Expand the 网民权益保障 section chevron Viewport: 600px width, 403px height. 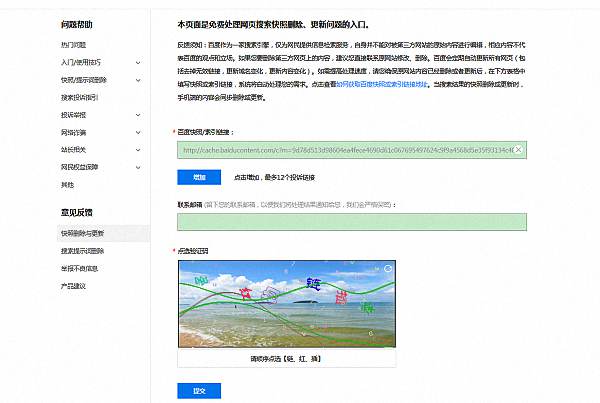pyautogui.click(x=138, y=167)
